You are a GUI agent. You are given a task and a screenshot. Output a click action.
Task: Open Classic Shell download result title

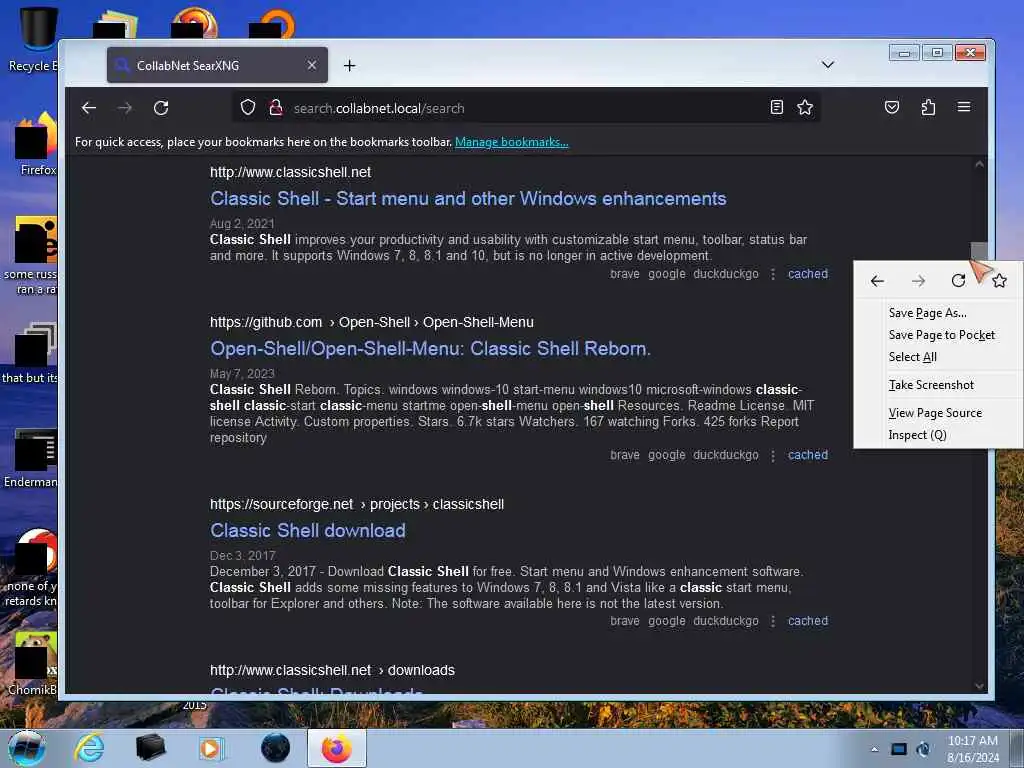[x=308, y=530]
